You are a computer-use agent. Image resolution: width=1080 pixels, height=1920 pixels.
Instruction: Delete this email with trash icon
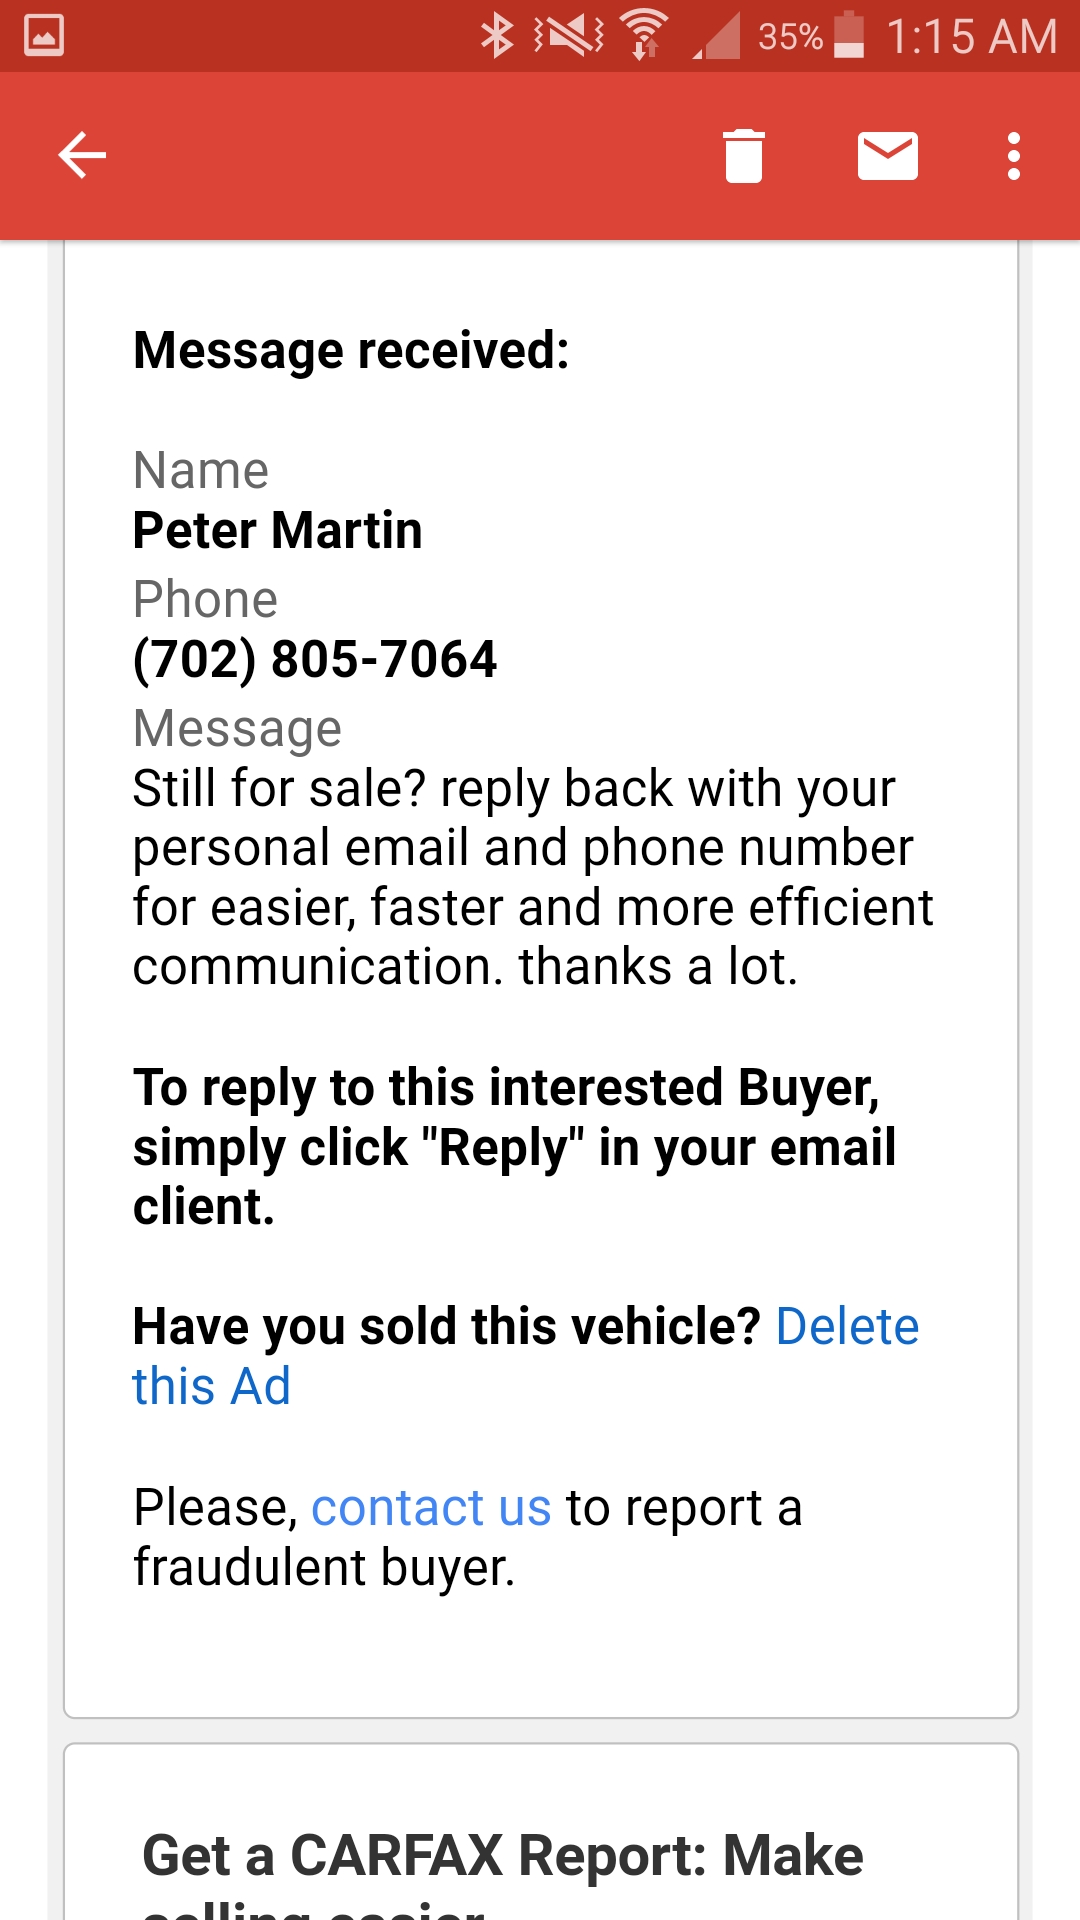[x=743, y=156]
